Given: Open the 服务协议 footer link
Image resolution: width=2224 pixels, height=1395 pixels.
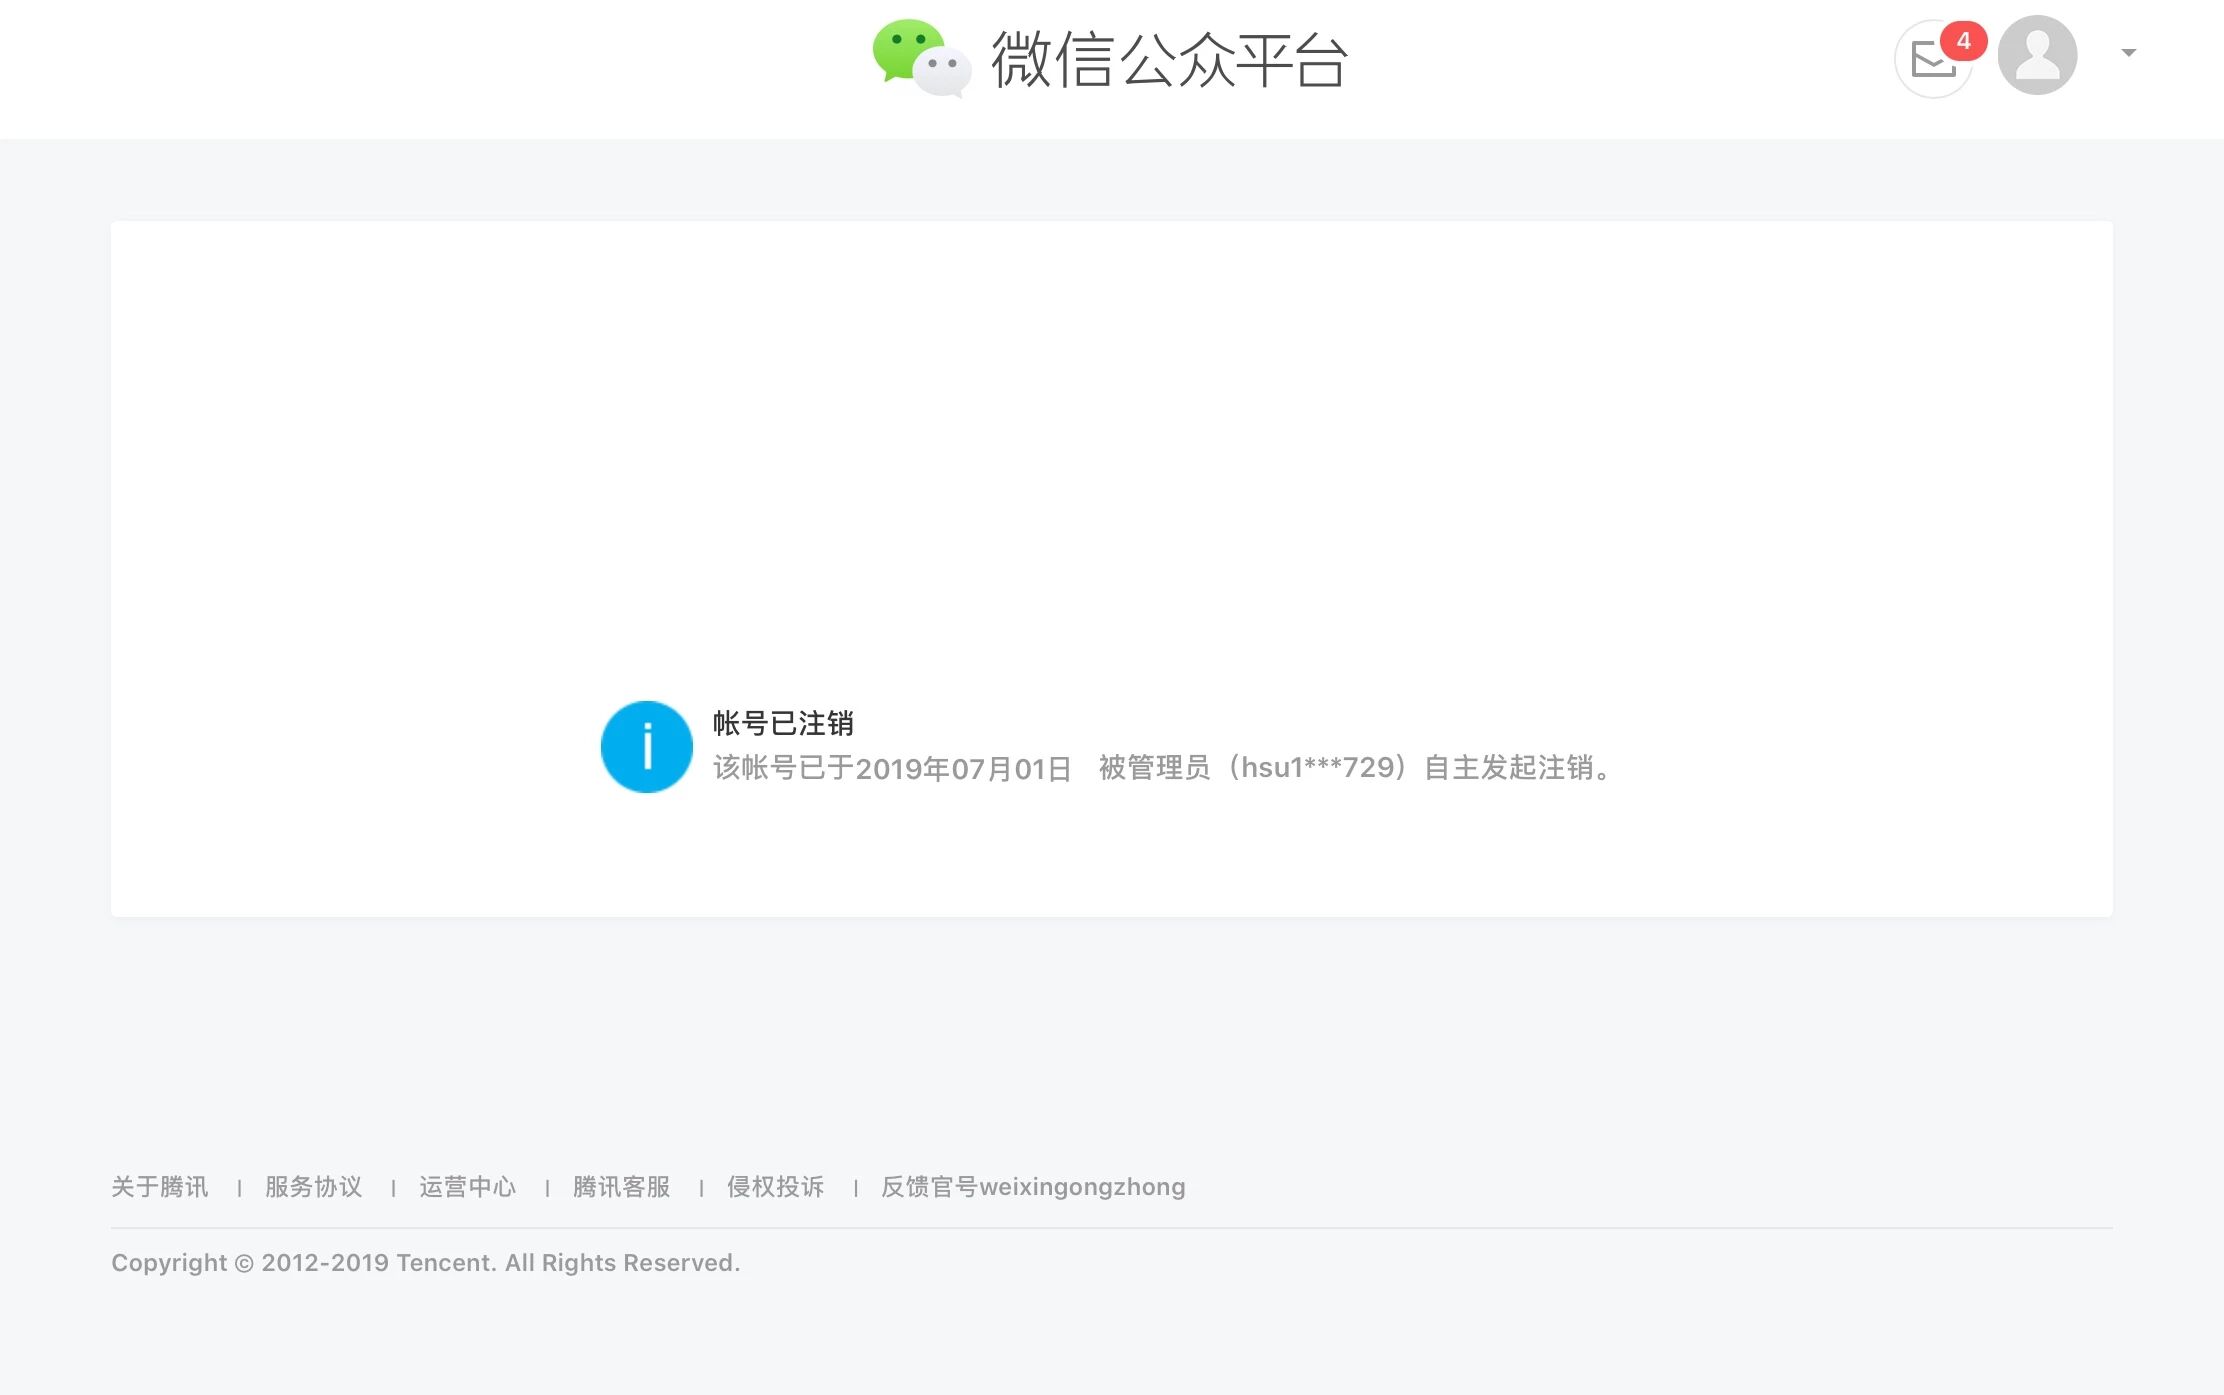Looking at the screenshot, I should click(313, 1187).
